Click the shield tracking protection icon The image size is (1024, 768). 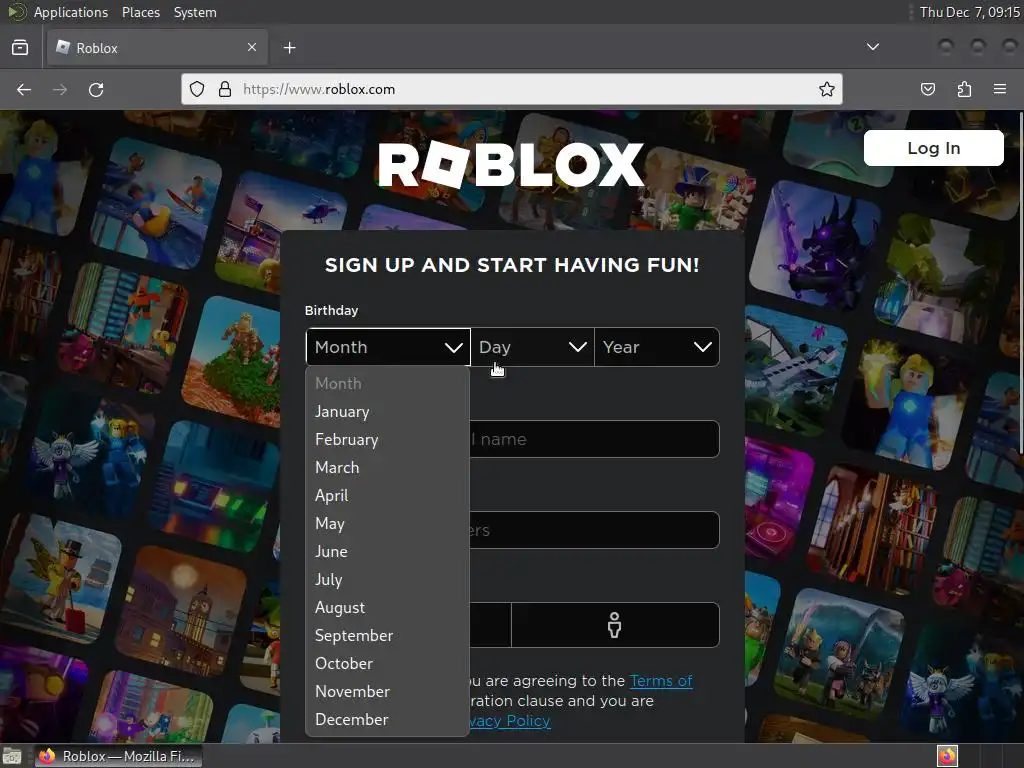[197, 89]
